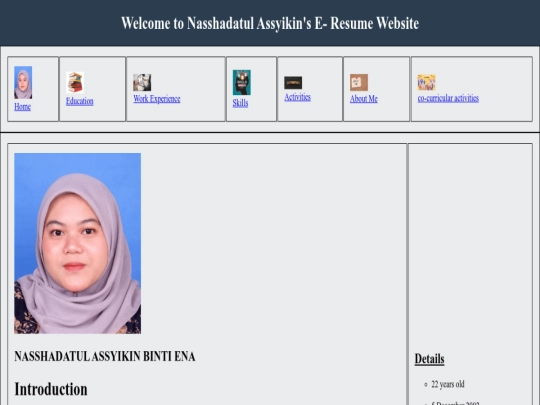Click the Introduction heading
This screenshot has height=405, width=540.
coord(51,390)
